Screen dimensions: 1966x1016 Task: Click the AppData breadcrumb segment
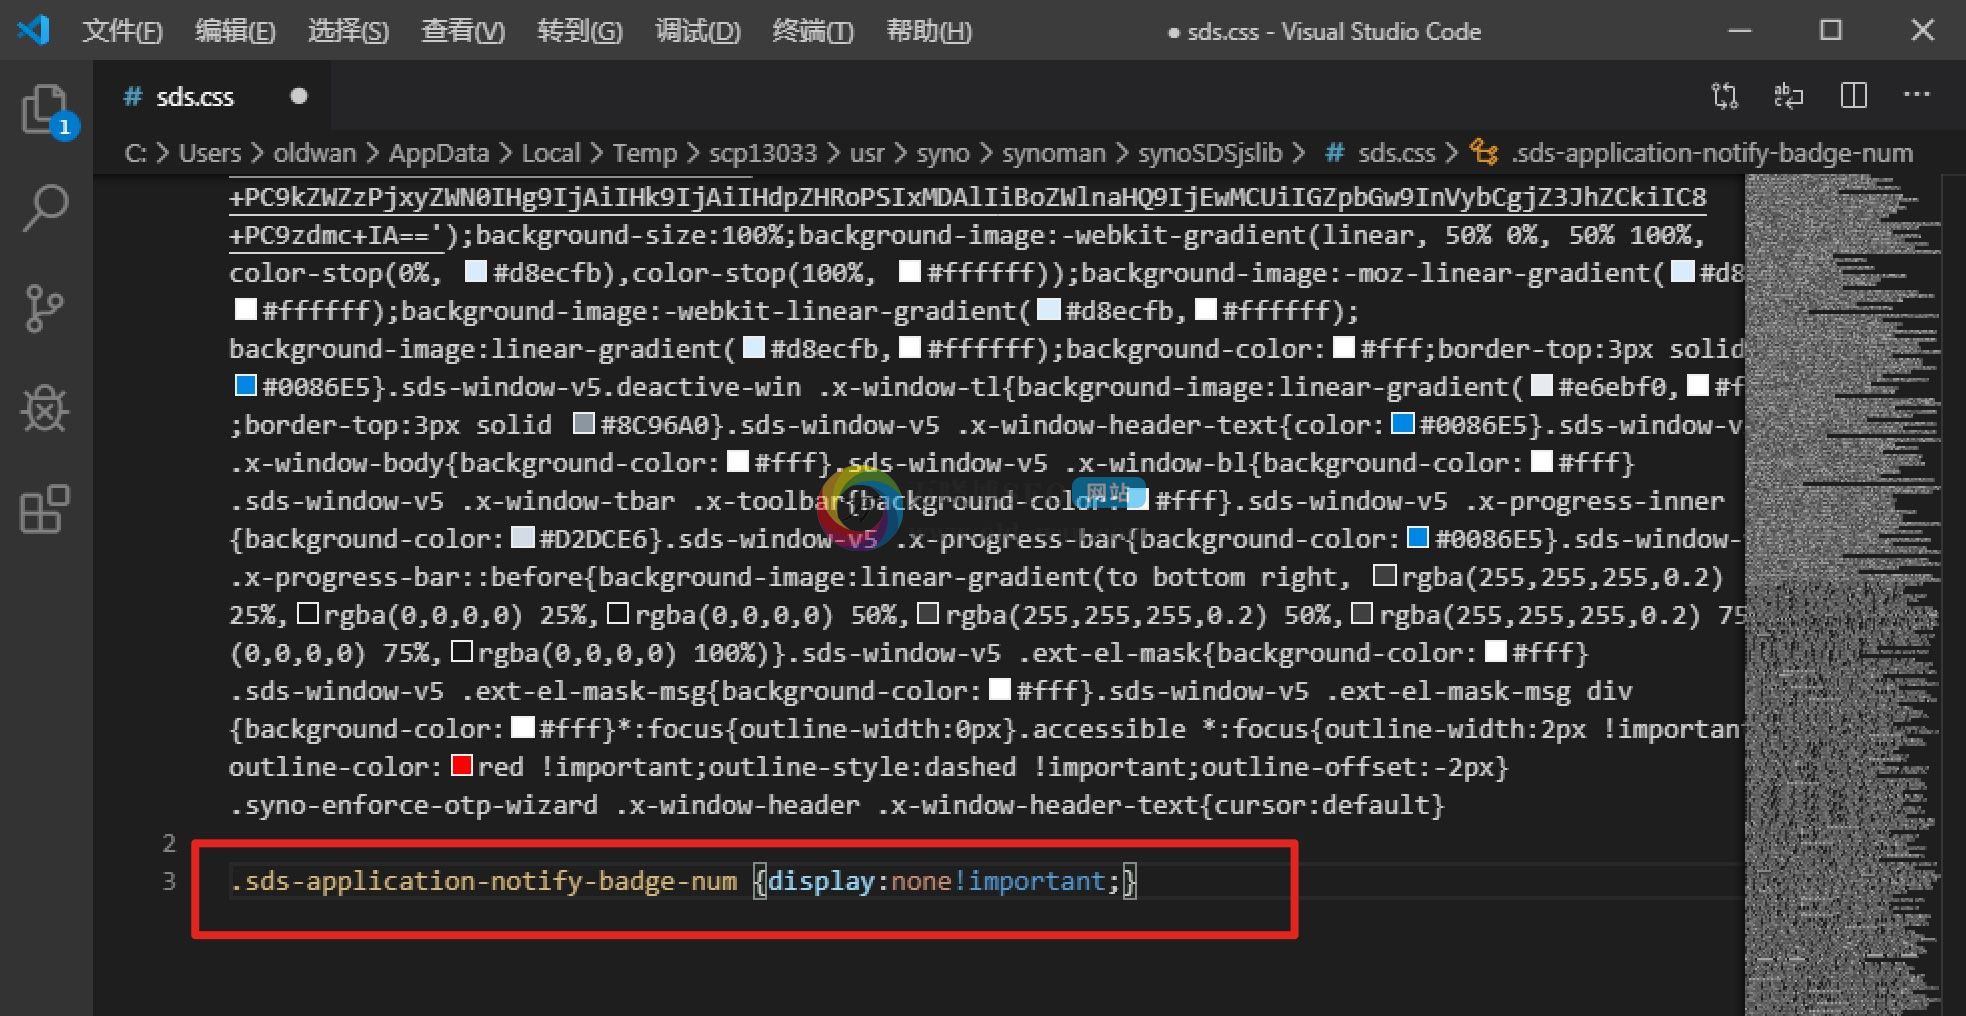pyautogui.click(x=438, y=153)
